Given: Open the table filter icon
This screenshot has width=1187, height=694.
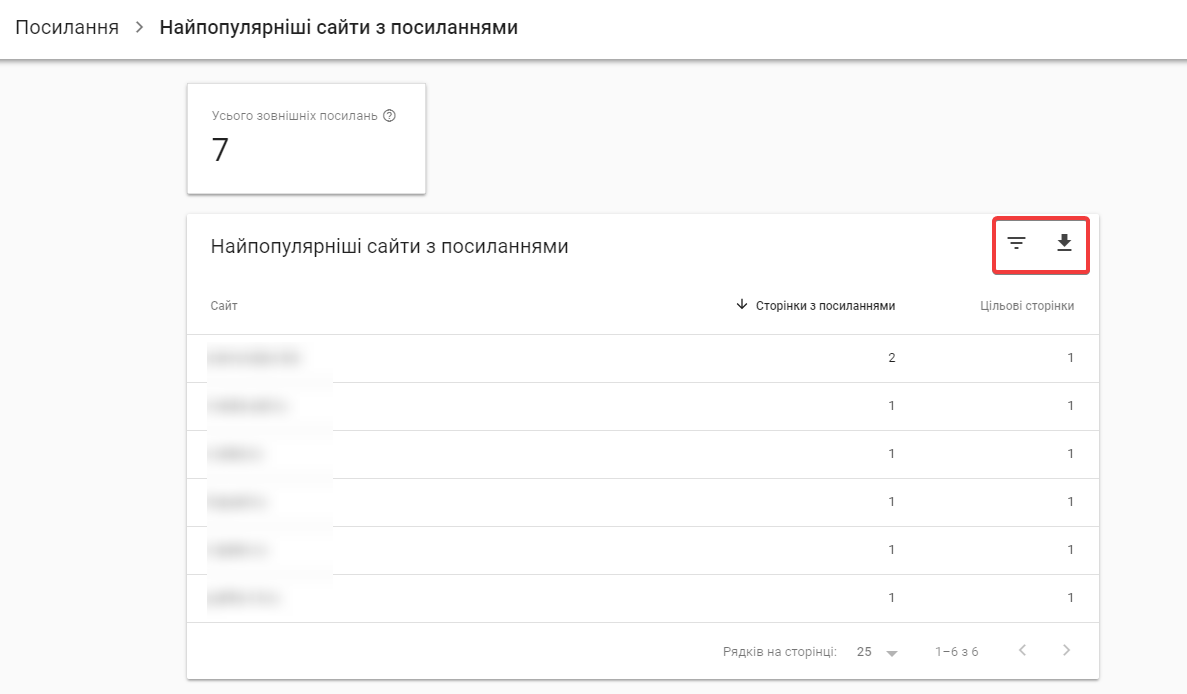Looking at the screenshot, I should [1016, 243].
